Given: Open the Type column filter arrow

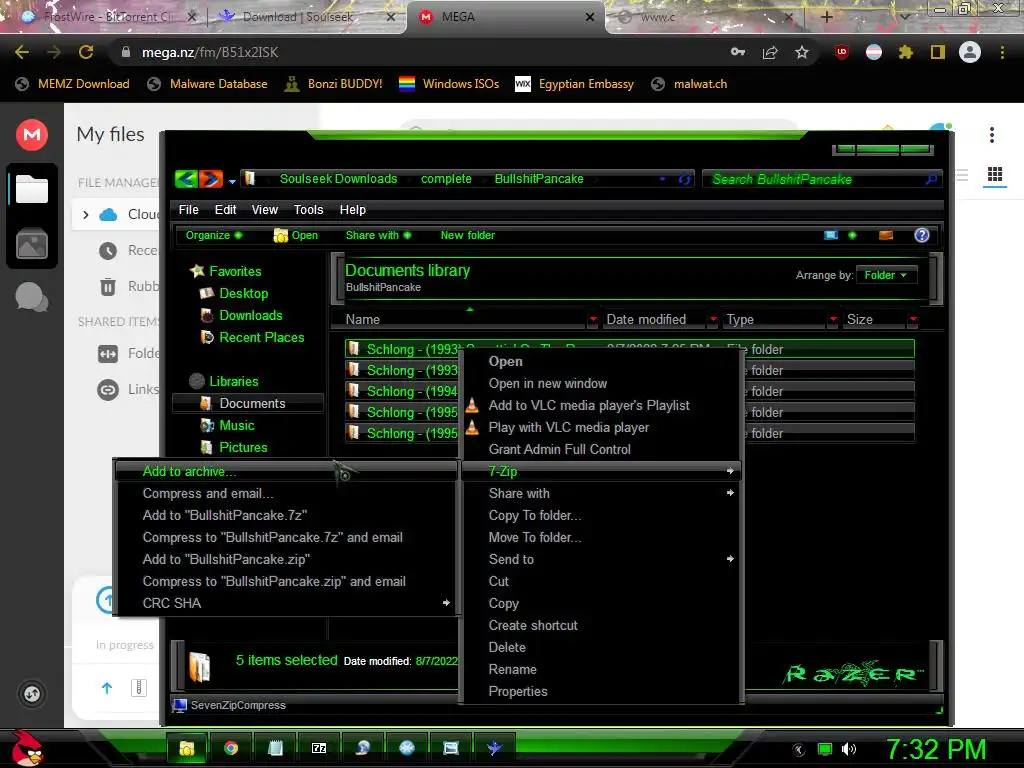Looking at the screenshot, I should click(833, 319).
